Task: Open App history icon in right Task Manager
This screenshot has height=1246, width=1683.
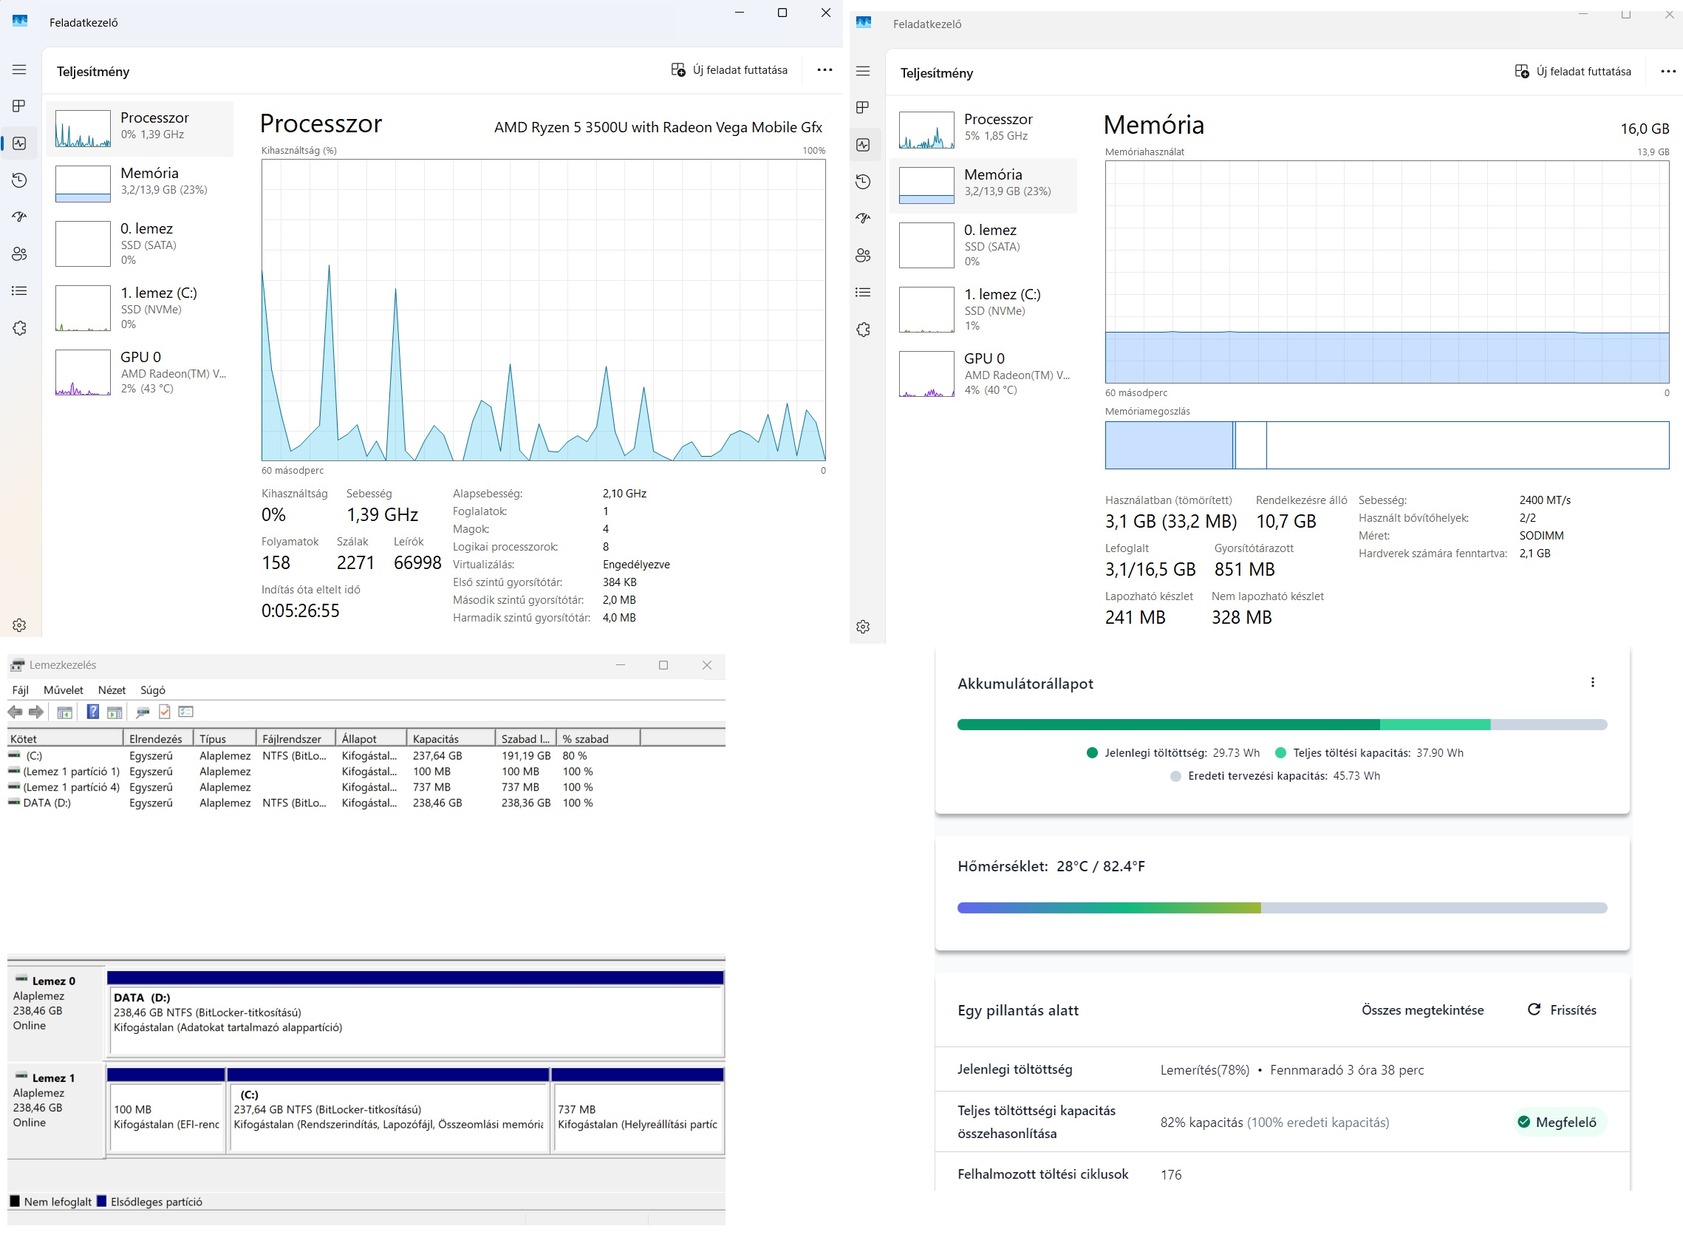Action: 863,182
